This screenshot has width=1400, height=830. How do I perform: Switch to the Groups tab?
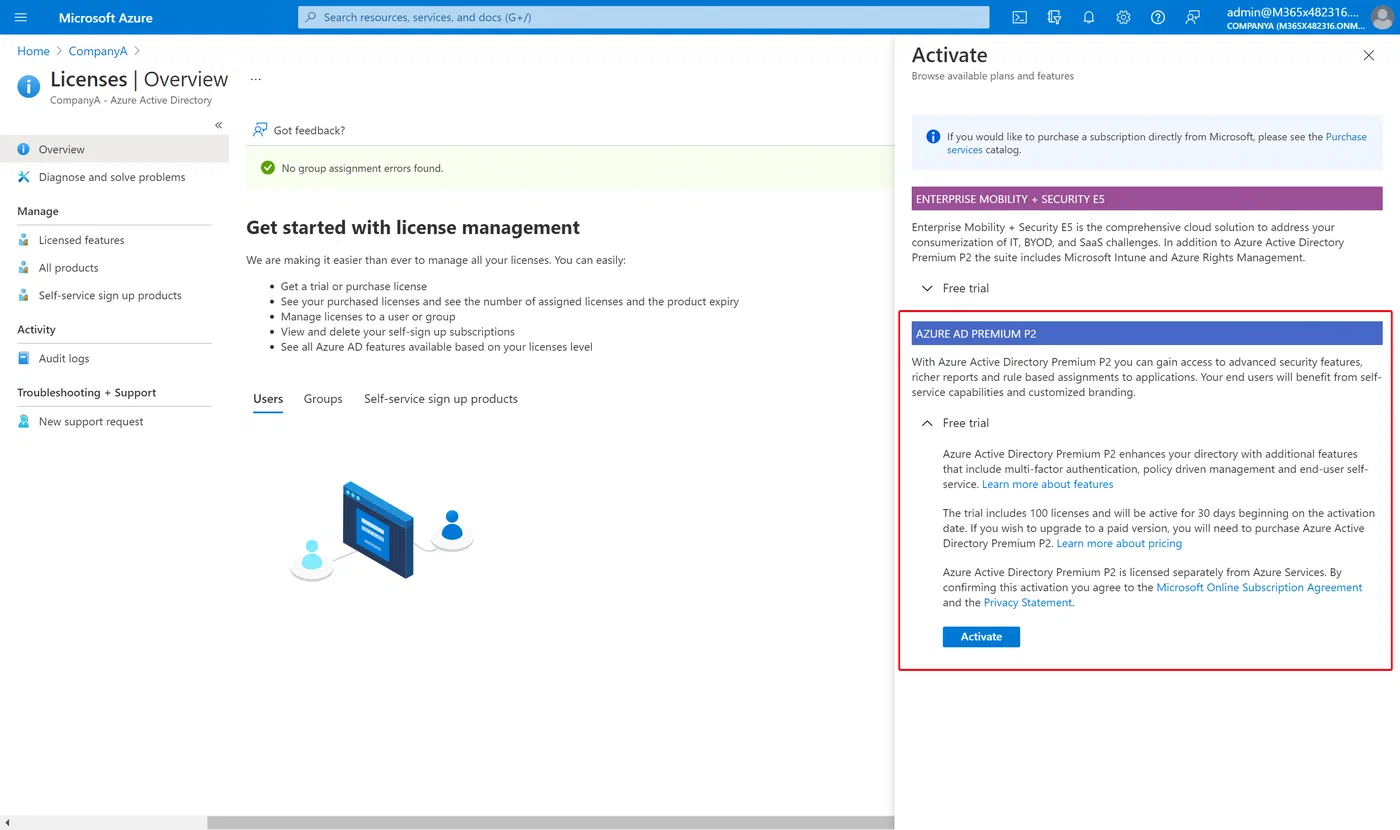[x=323, y=399]
